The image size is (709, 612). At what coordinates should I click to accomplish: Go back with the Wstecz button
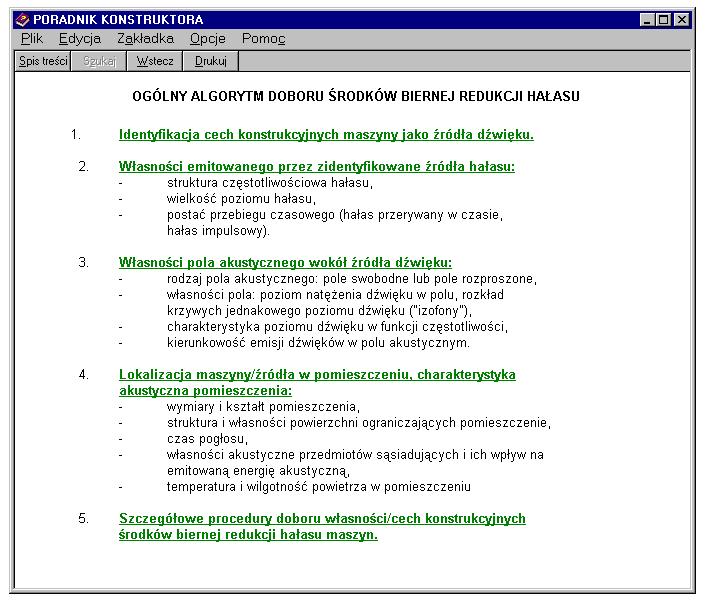pyautogui.click(x=155, y=61)
